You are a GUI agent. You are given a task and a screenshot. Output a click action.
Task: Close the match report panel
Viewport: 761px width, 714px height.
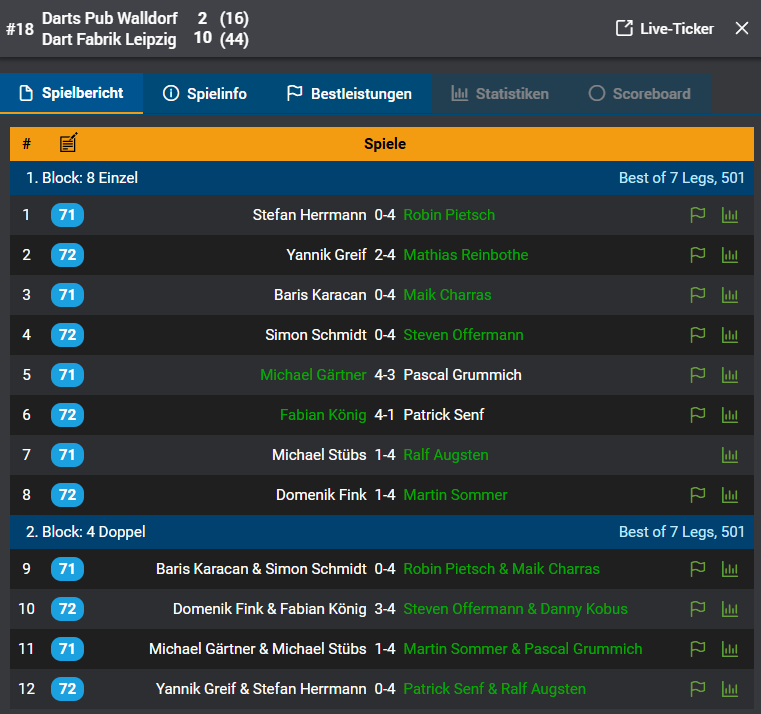[x=742, y=28]
